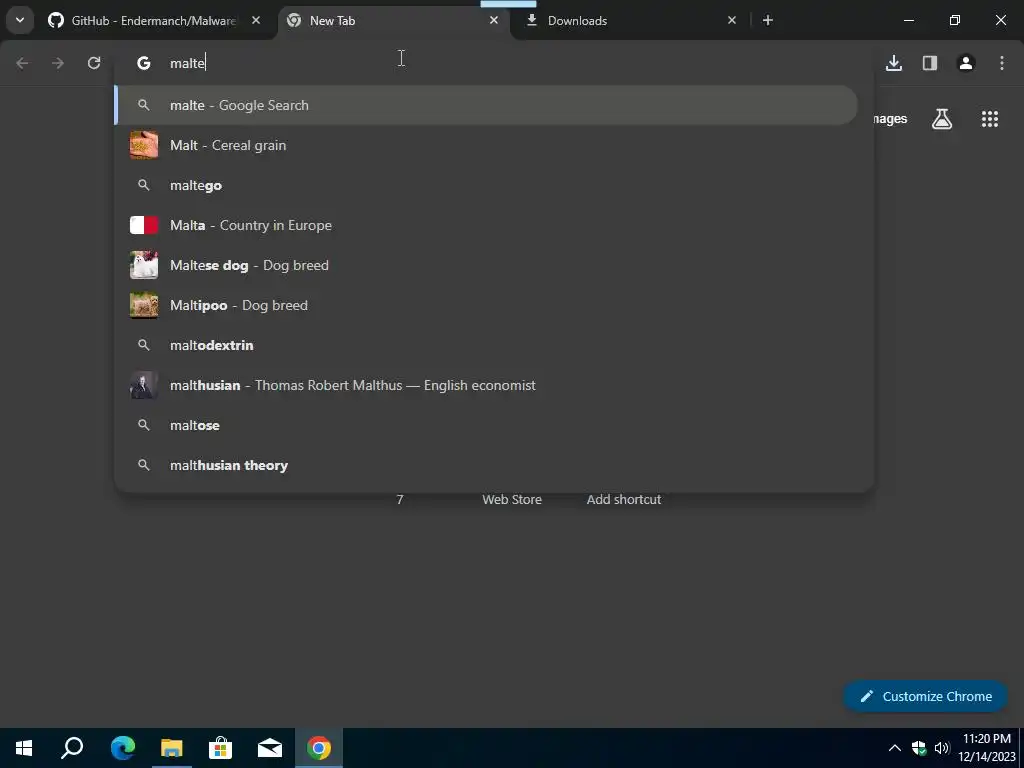Image resolution: width=1024 pixels, height=768 pixels.
Task: Click the Malt cereal grain thumbnail
Action: click(144, 145)
